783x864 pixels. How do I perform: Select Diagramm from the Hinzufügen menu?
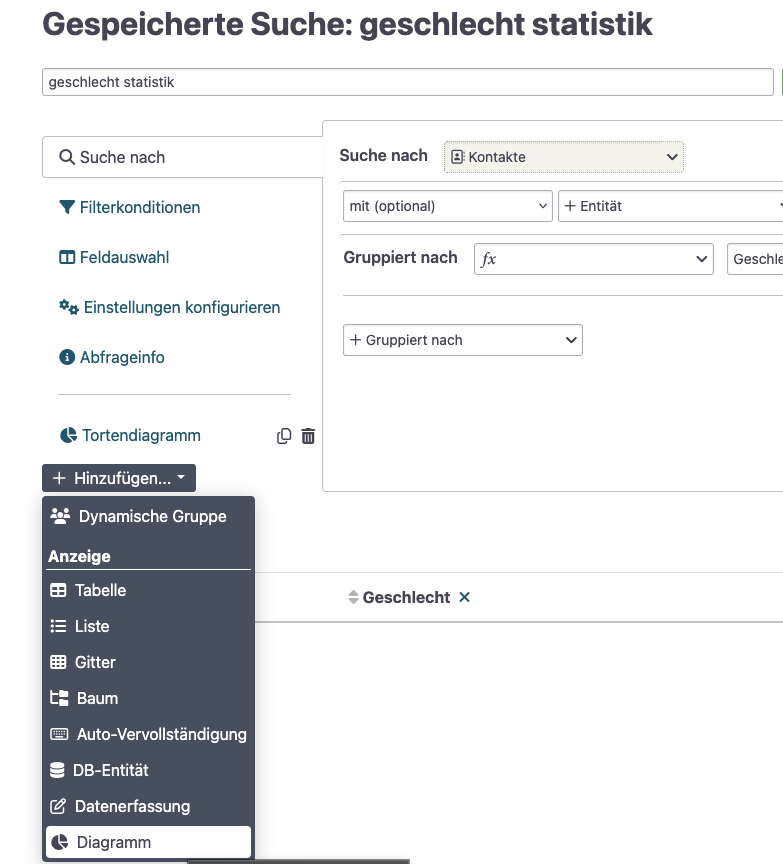113,842
